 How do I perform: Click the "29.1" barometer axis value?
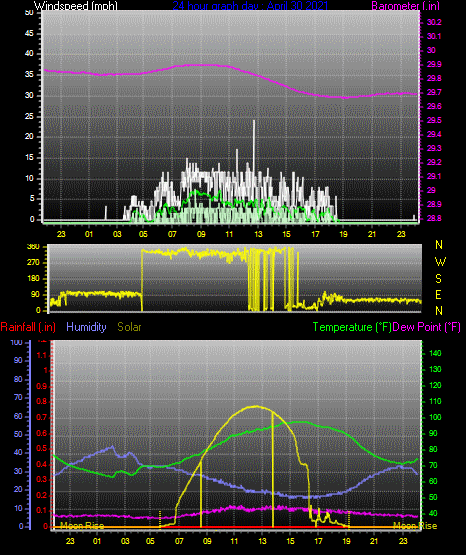click(x=434, y=176)
